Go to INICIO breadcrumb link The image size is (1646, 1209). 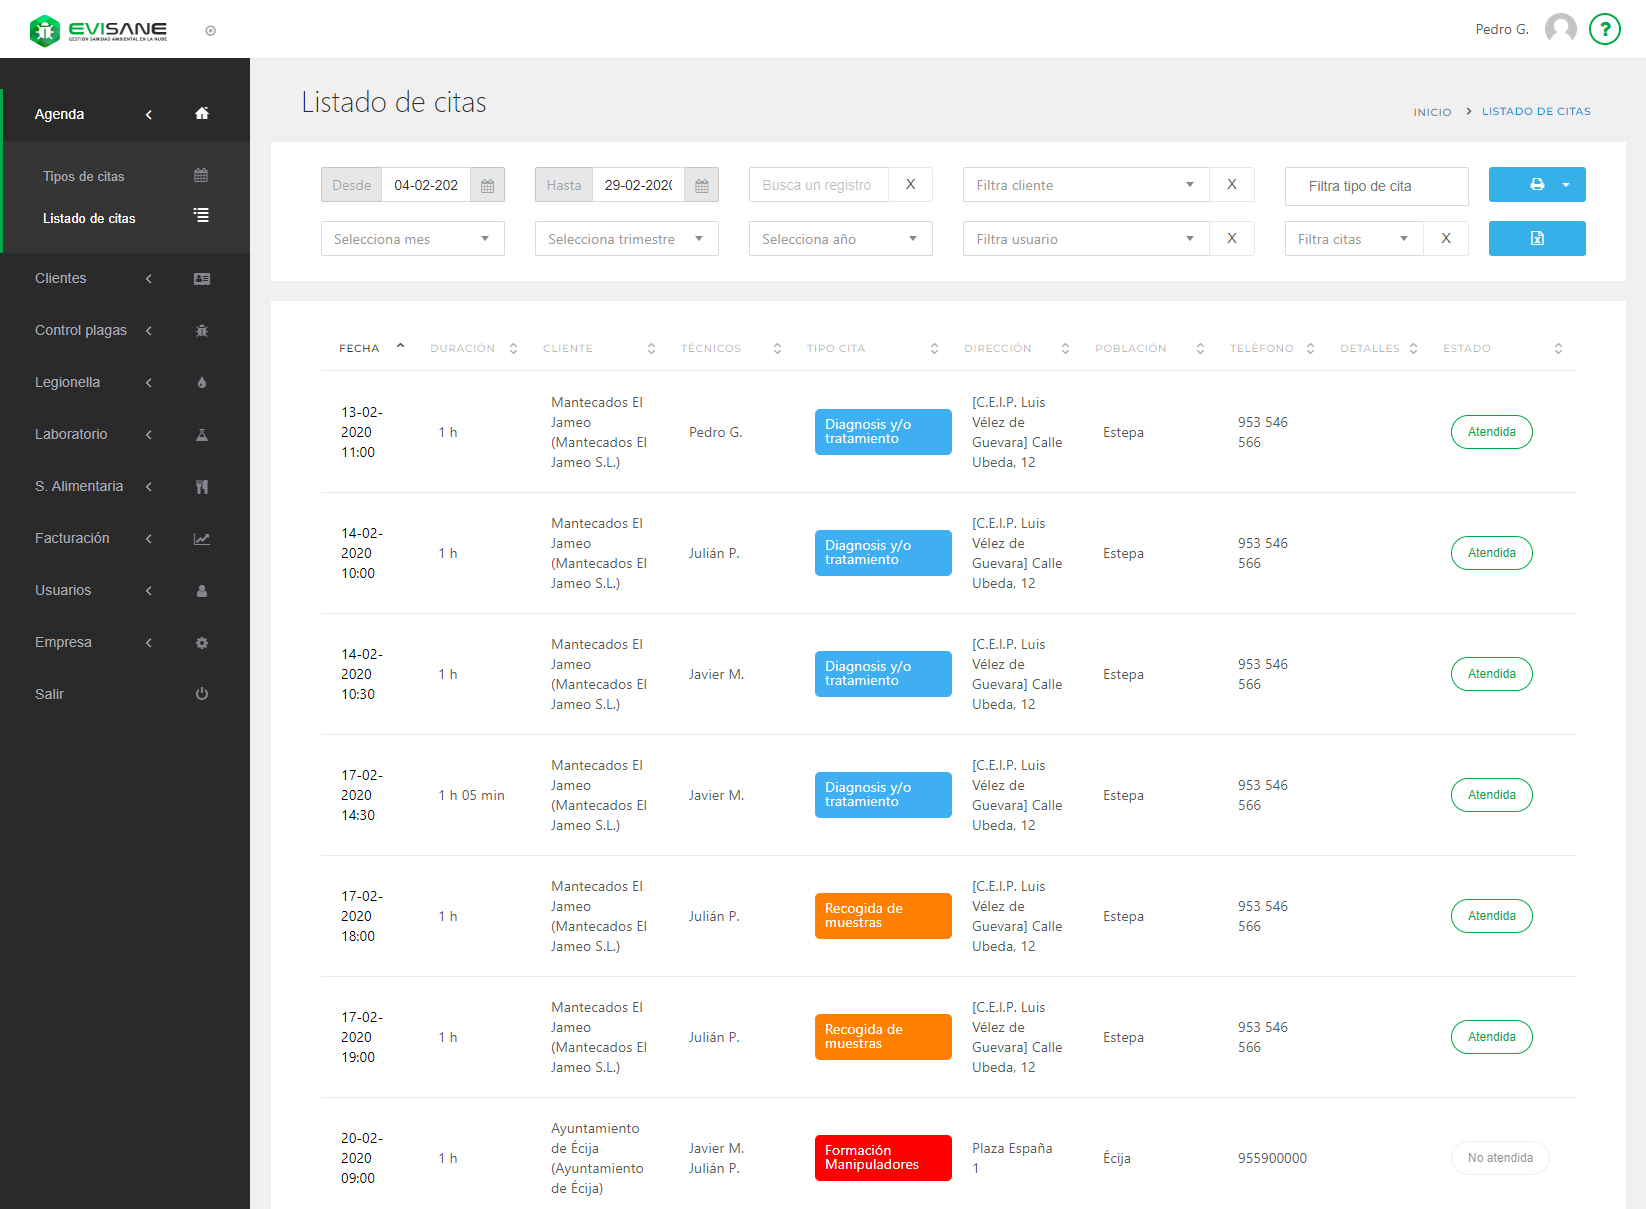1432,112
